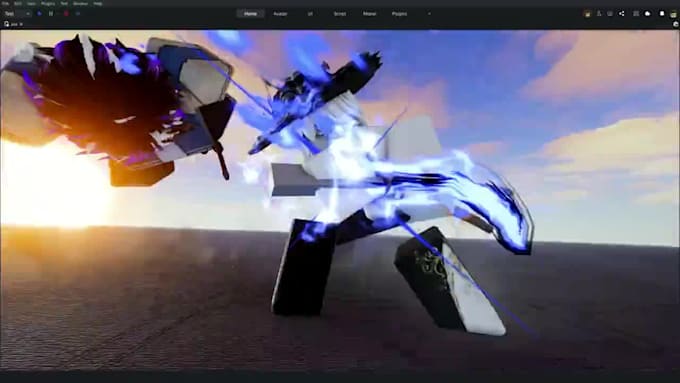The image size is (680, 383).
Task: Switch to the Script tab
Action: [x=340, y=14]
